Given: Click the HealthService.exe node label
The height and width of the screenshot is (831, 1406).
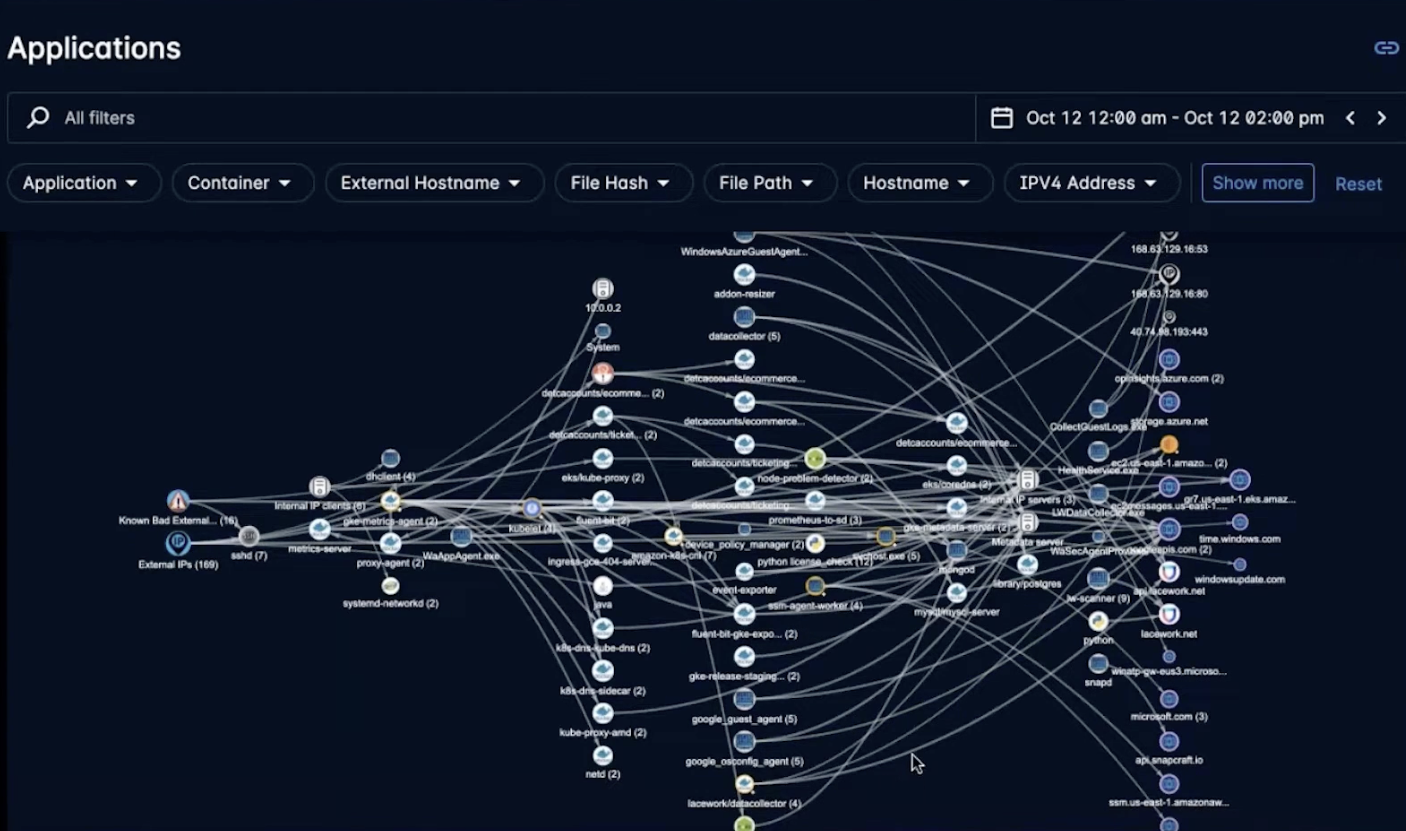Looking at the screenshot, I should 1098,470.
